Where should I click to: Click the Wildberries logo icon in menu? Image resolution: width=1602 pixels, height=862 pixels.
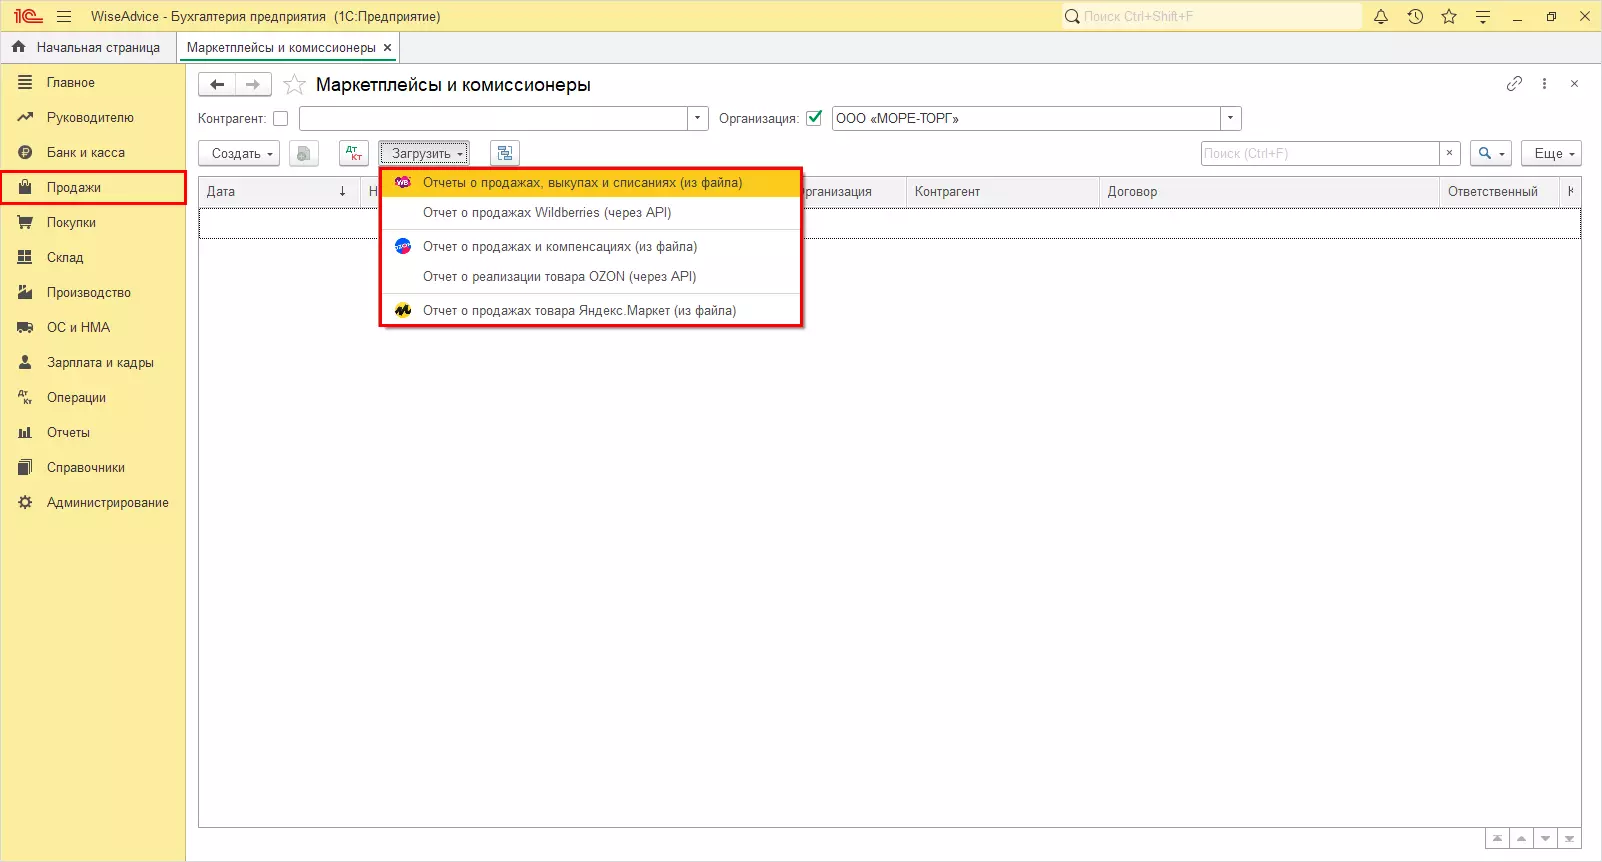pos(403,182)
